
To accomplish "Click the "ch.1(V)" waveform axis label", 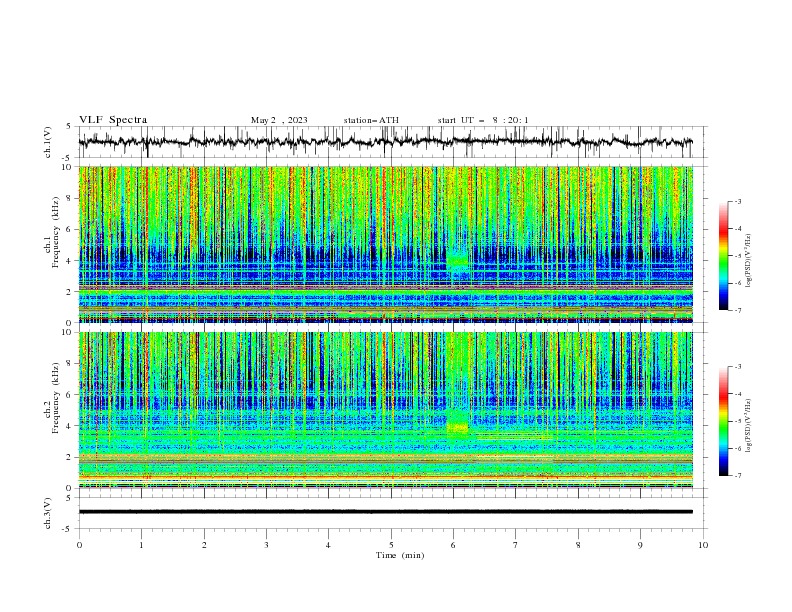I will pos(48,142).
